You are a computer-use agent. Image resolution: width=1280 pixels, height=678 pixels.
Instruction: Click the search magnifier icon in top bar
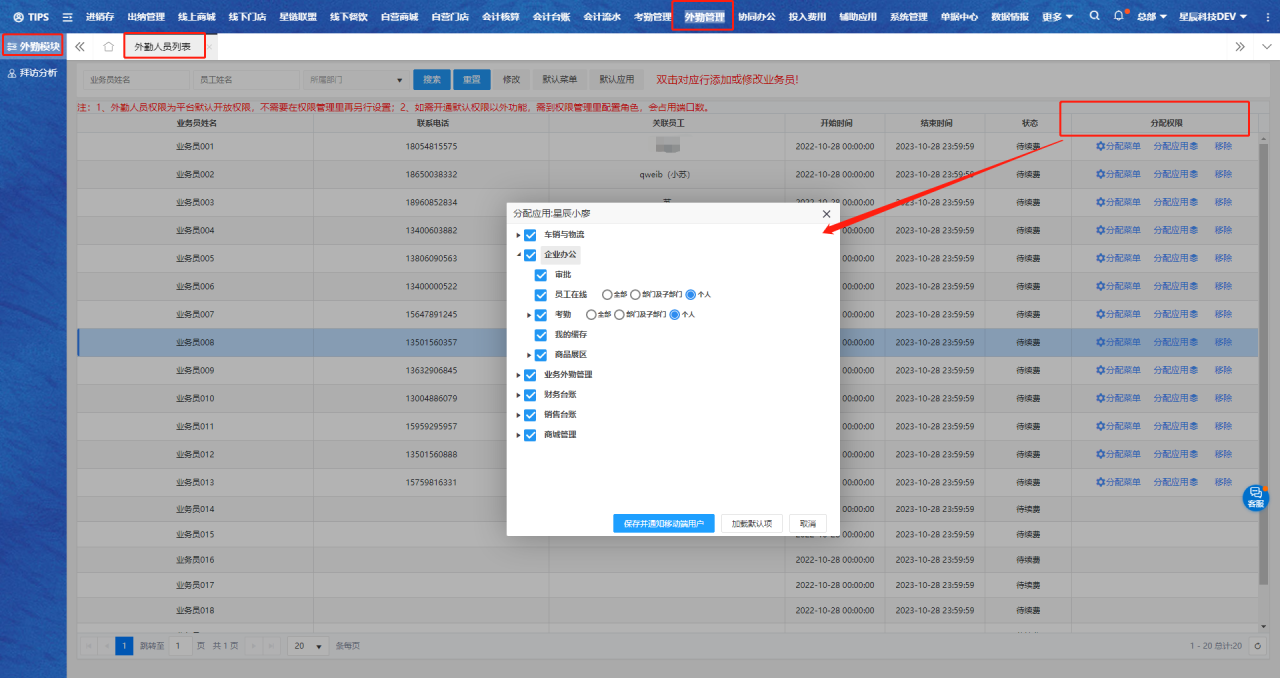1094,16
